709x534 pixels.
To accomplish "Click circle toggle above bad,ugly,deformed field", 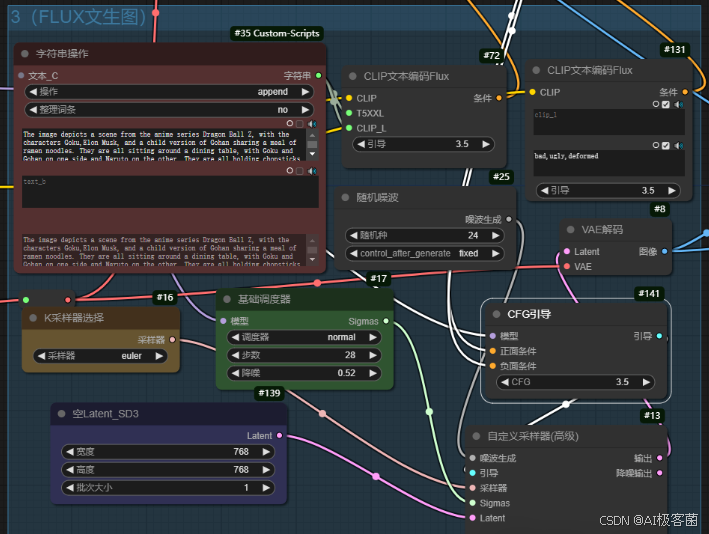I will (656, 145).
